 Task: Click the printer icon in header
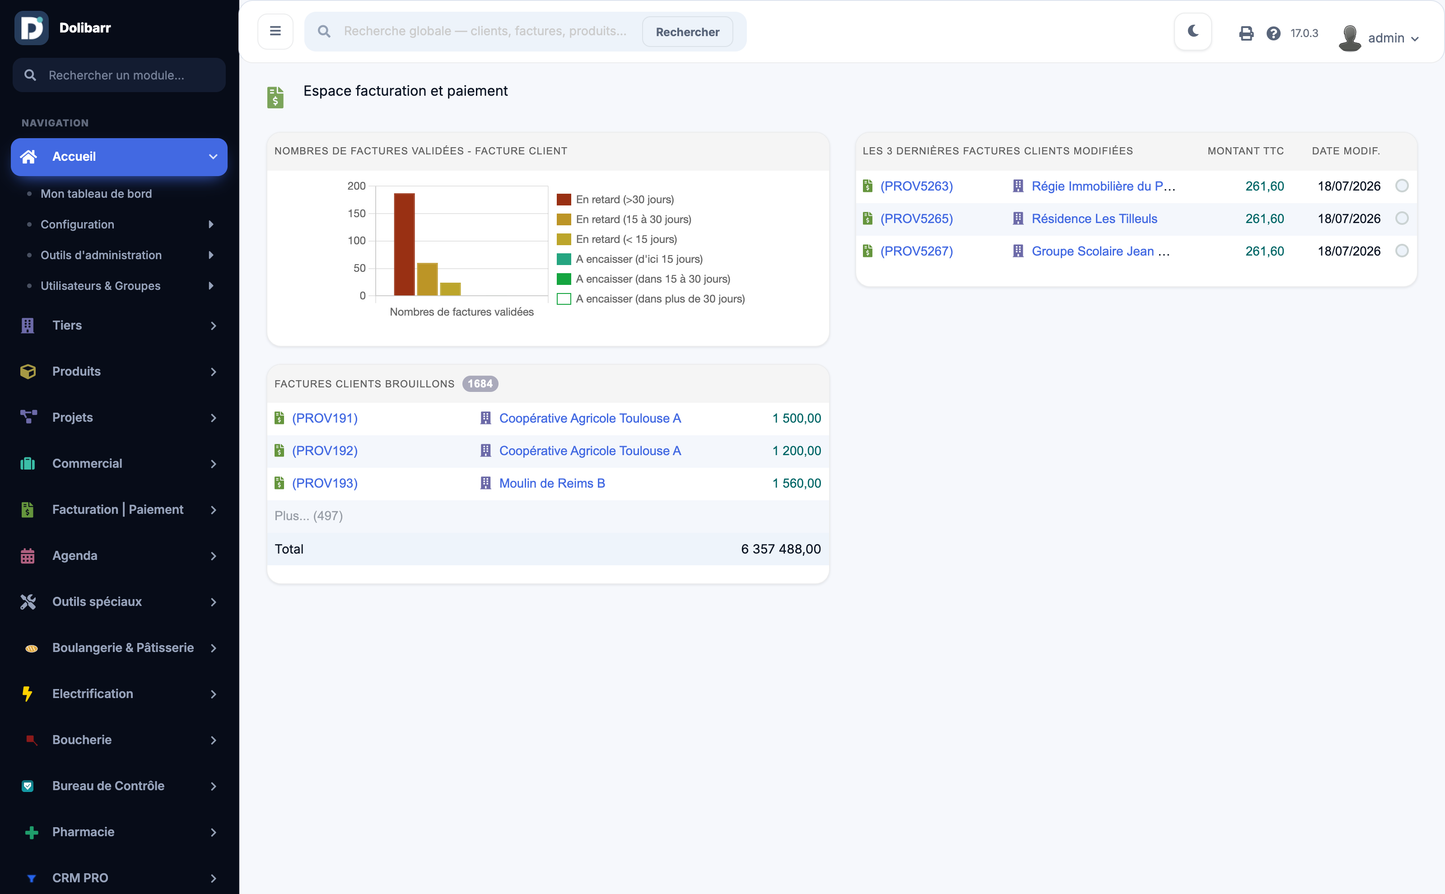[1246, 33]
